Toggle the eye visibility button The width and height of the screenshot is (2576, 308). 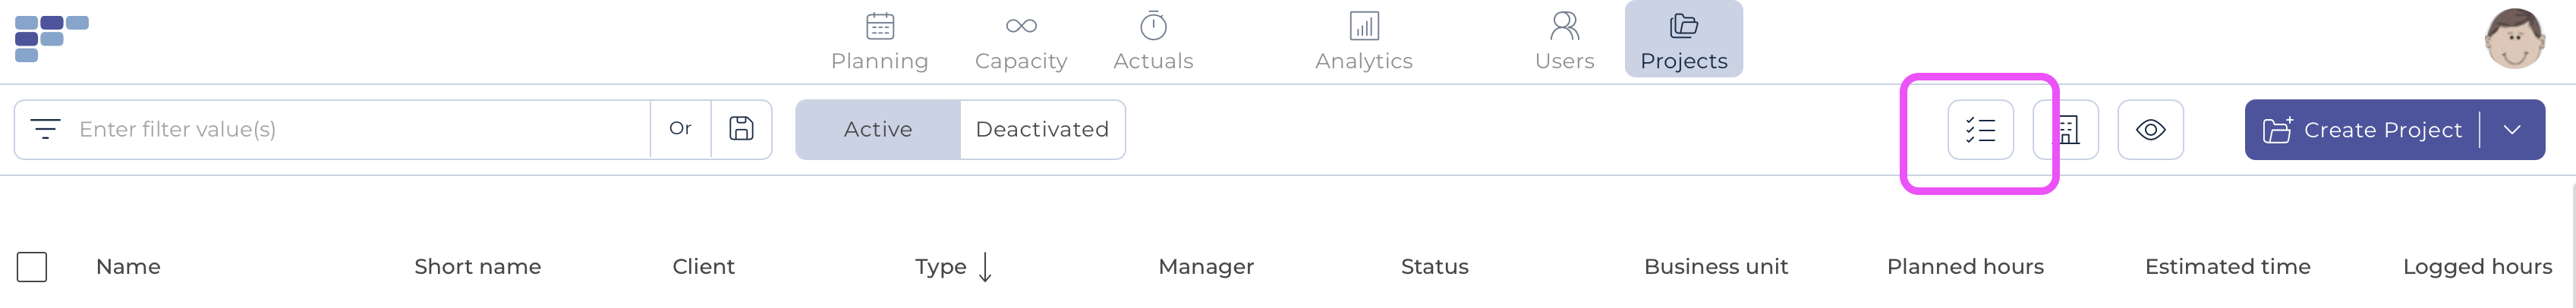[x=2150, y=130]
